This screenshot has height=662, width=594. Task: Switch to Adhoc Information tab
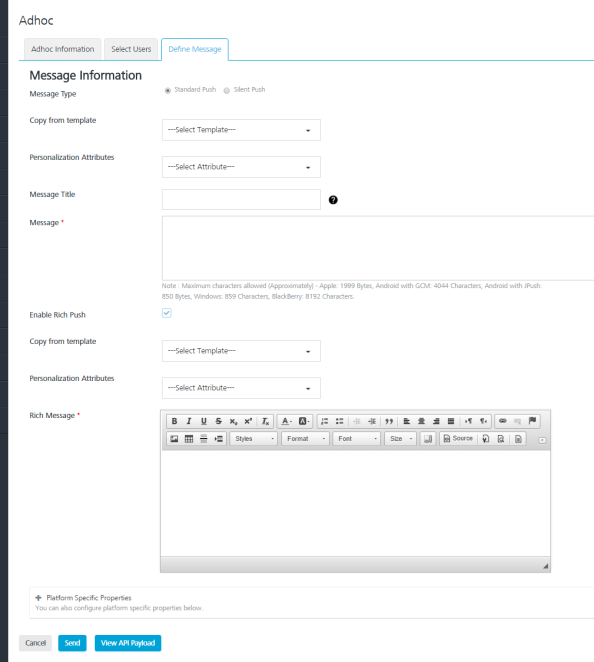62,49
